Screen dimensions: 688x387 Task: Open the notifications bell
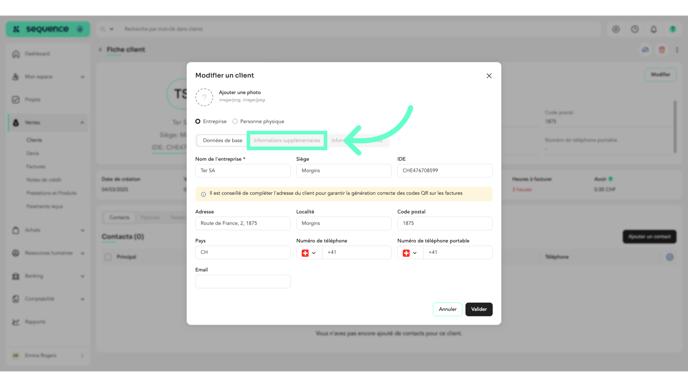pos(653,29)
